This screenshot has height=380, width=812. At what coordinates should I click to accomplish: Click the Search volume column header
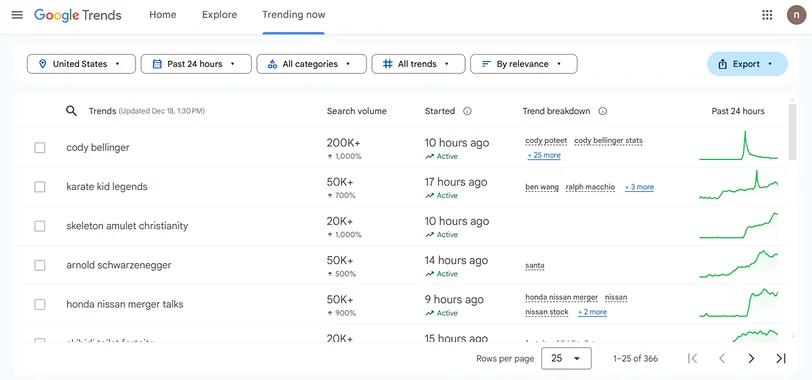pyautogui.click(x=356, y=111)
